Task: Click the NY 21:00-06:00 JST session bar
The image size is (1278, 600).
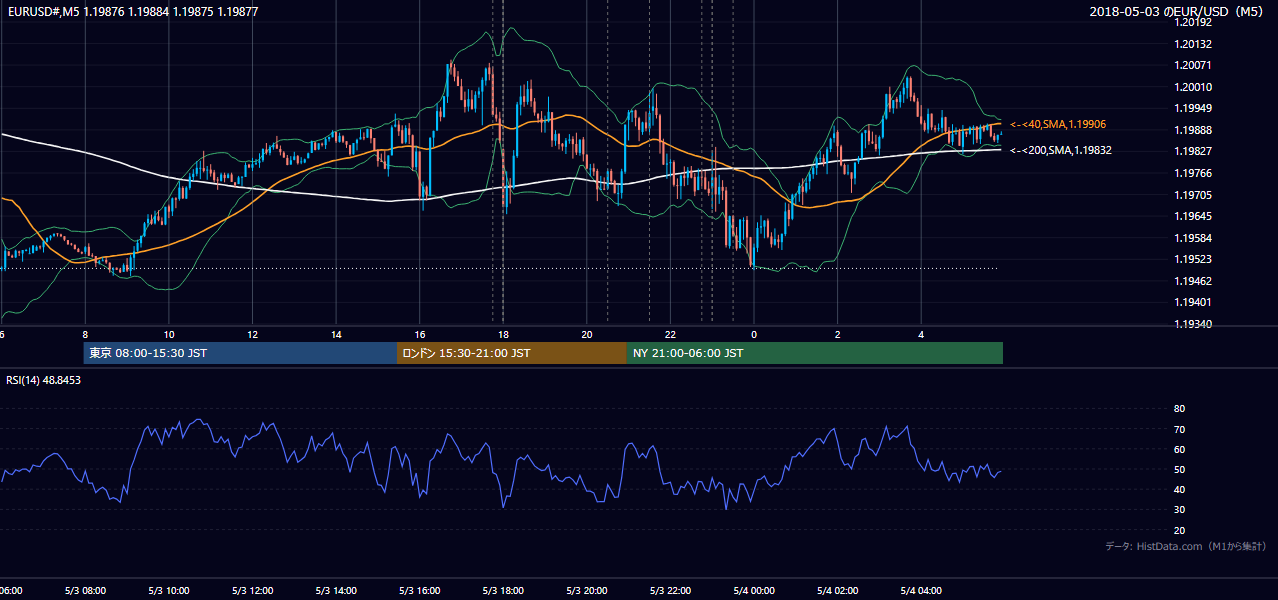Action: coord(815,353)
